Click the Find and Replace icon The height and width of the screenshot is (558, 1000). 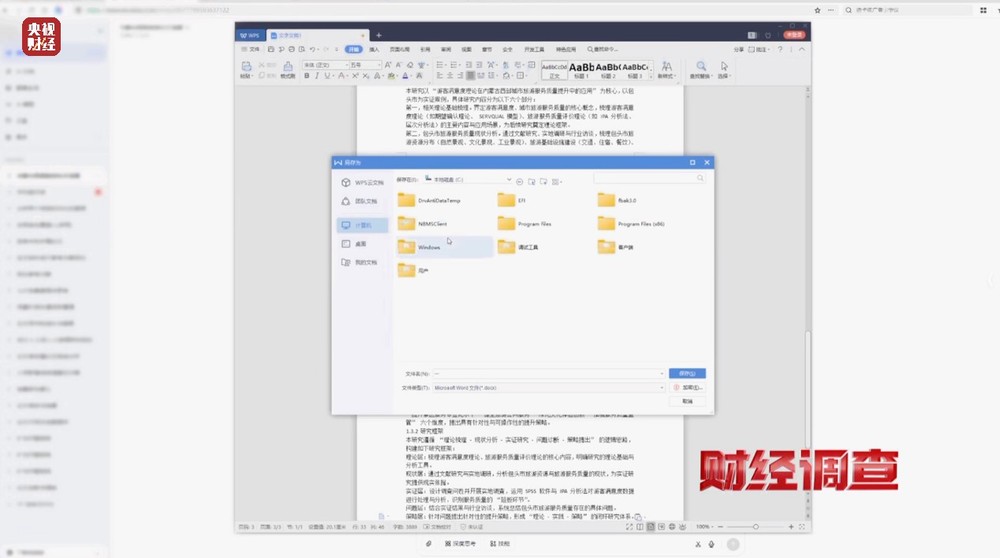pos(701,69)
